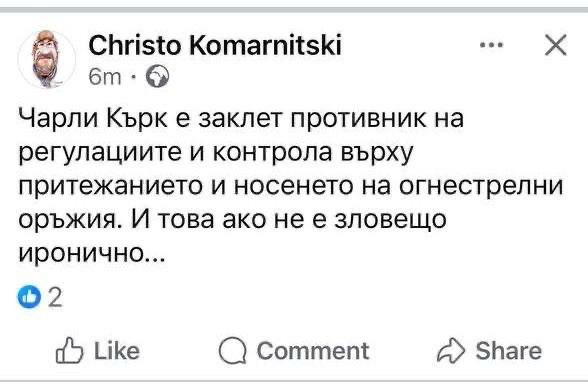Click the word зловещо in the post
Screen dimensions: 588x382
[x=390, y=220]
